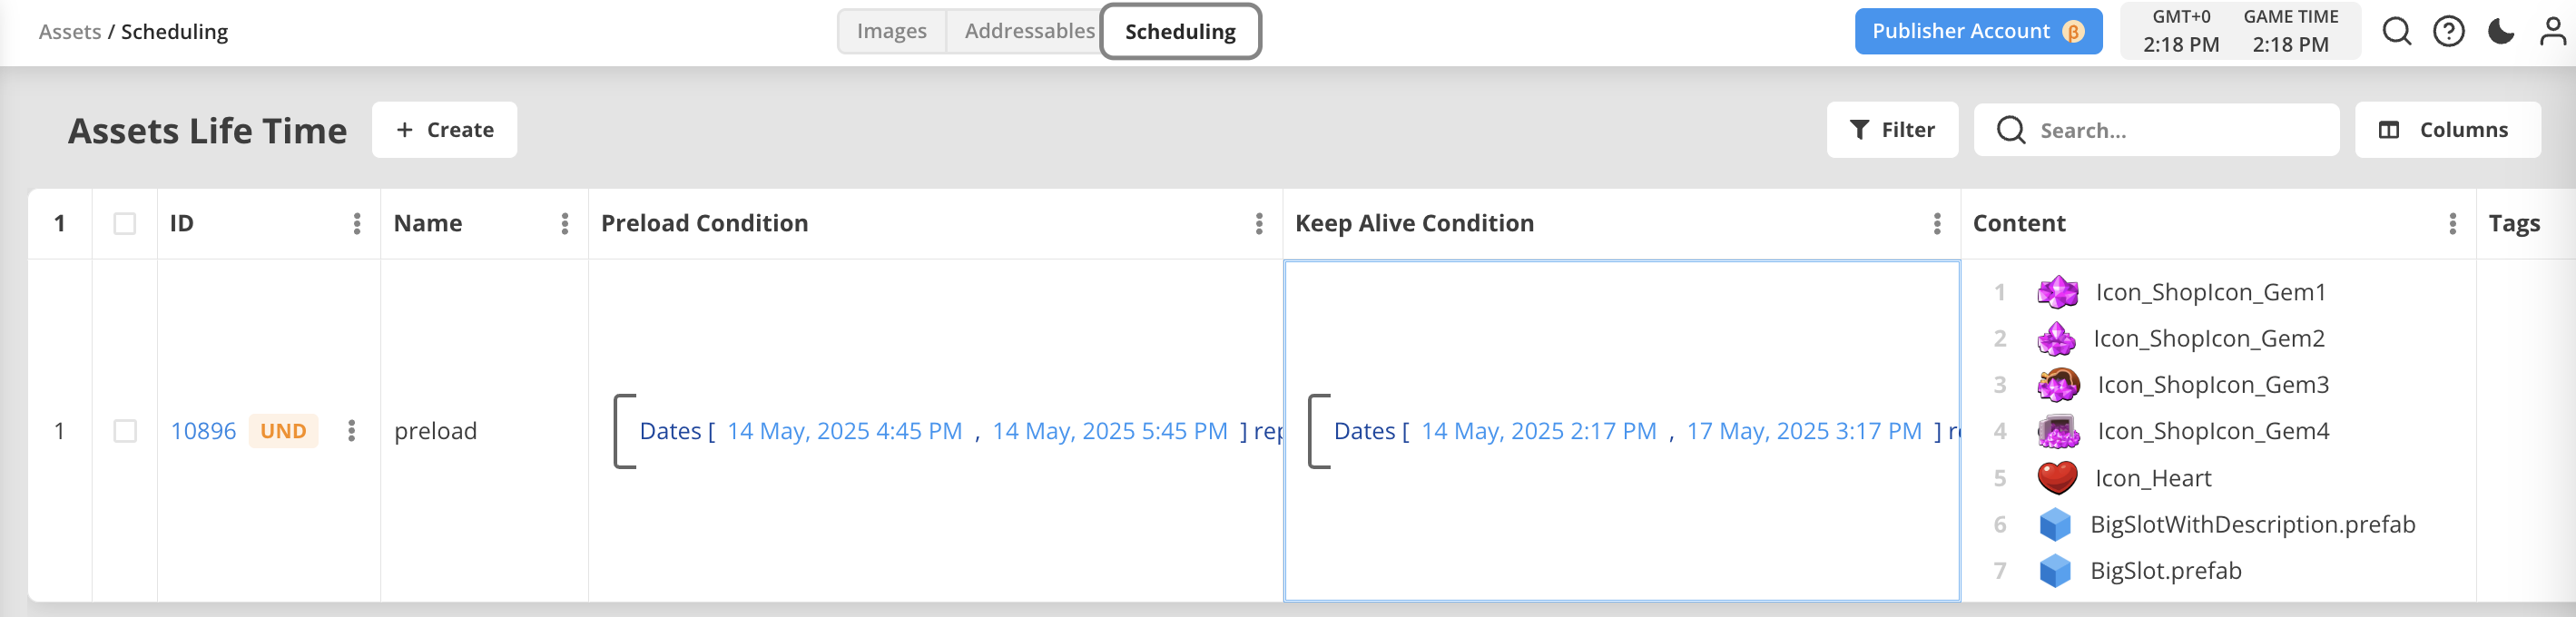Click the Filter funnel icon
The image size is (2576, 617).
1859,130
